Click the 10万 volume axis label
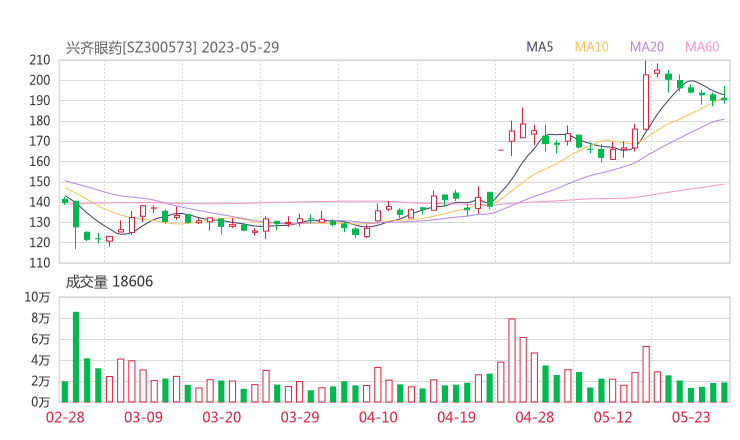This screenshot has width=740, height=440. pos(37,297)
